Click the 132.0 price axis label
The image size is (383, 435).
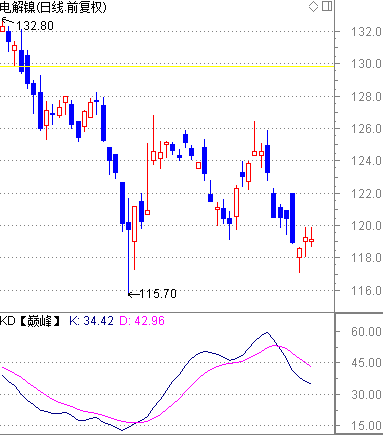coord(366,32)
